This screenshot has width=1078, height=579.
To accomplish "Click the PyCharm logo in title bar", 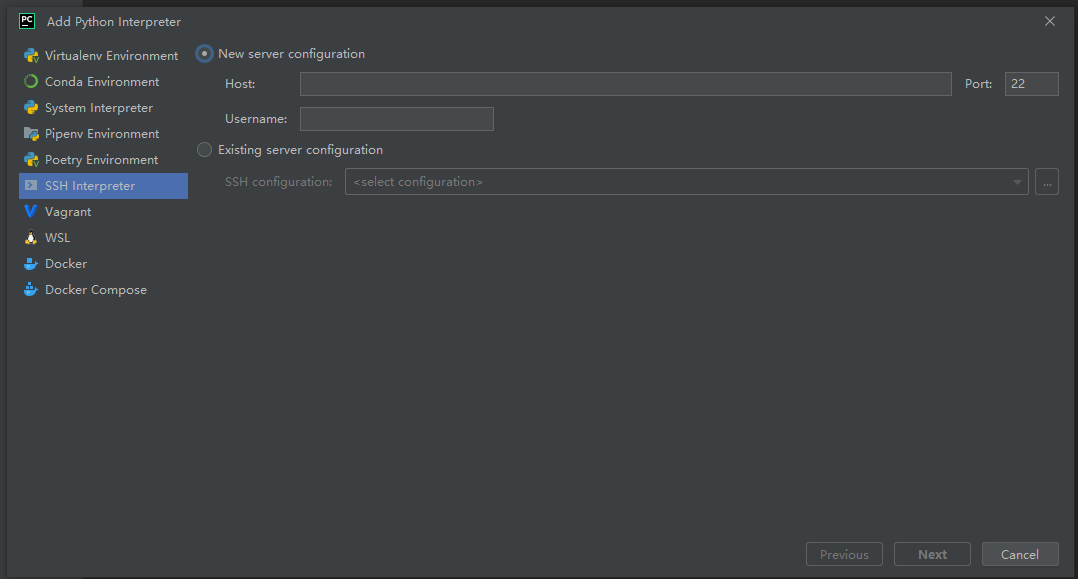I will pos(27,21).
